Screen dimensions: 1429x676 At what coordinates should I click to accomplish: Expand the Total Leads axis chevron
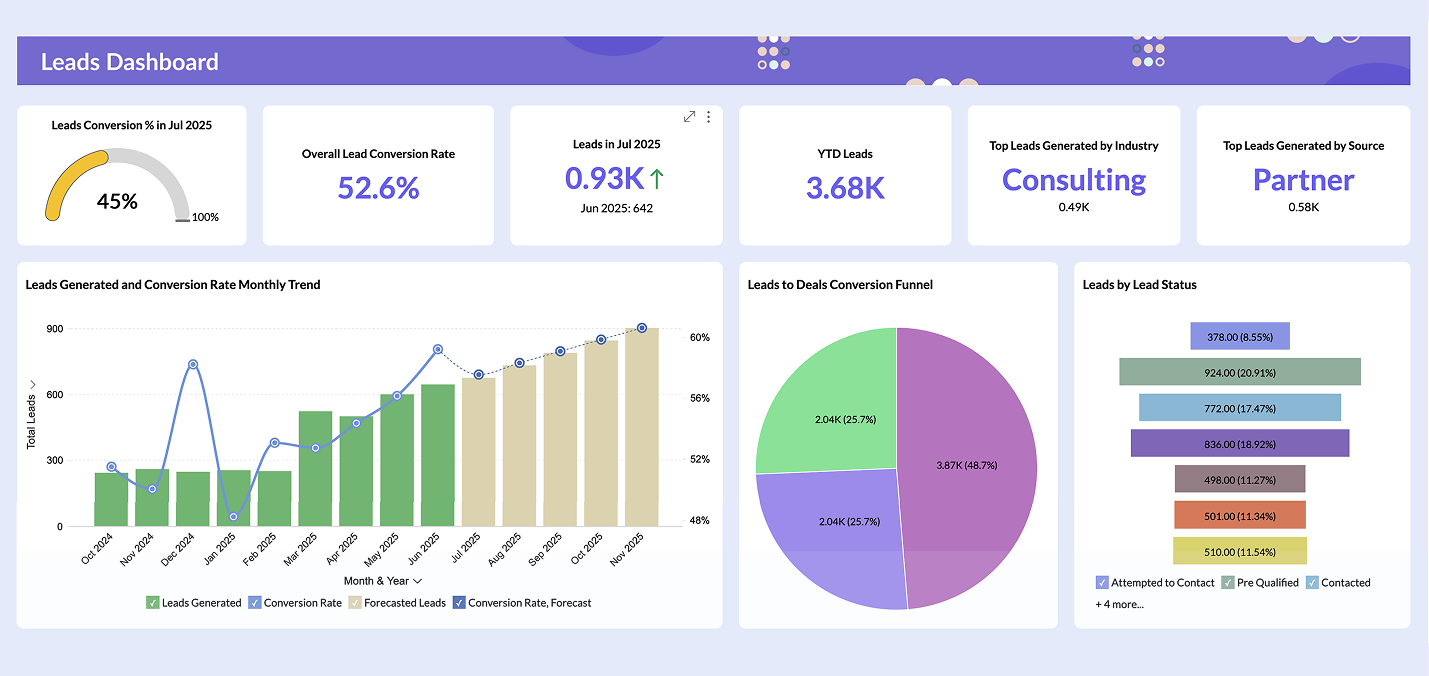click(31, 383)
